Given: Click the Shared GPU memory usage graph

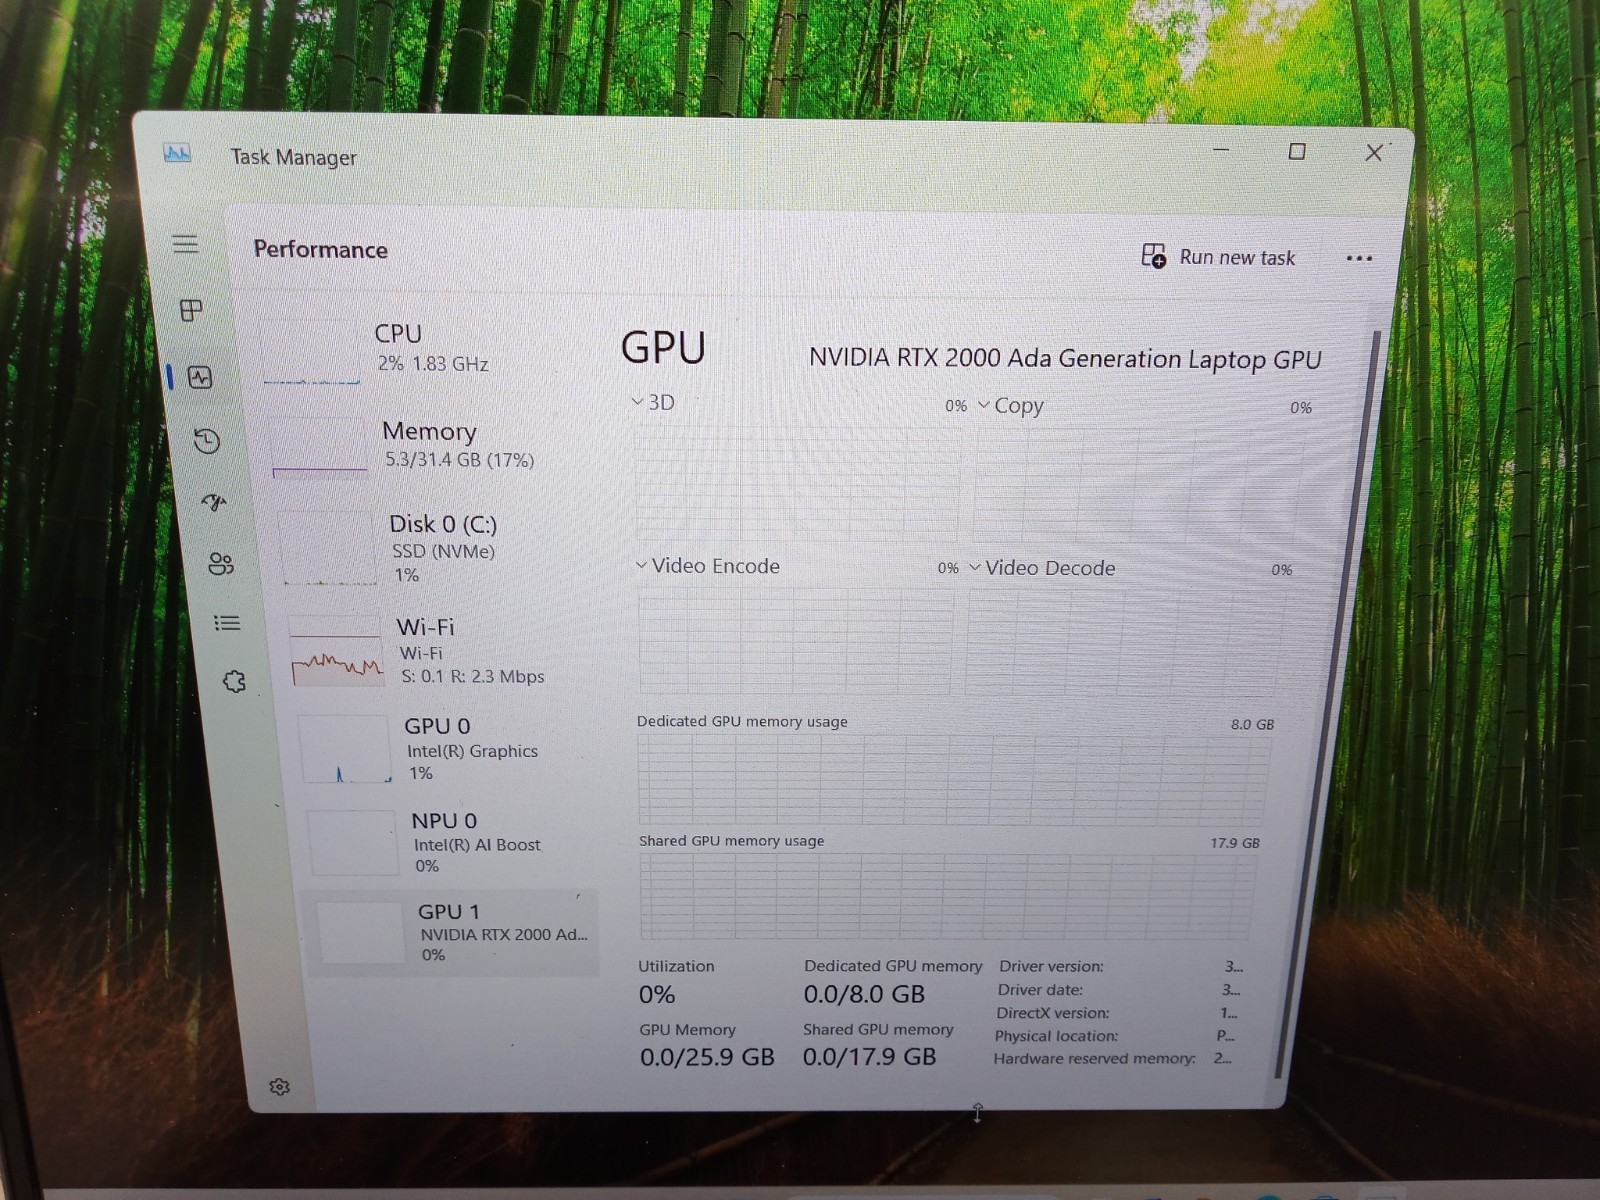Looking at the screenshot, I should point(947,896).
